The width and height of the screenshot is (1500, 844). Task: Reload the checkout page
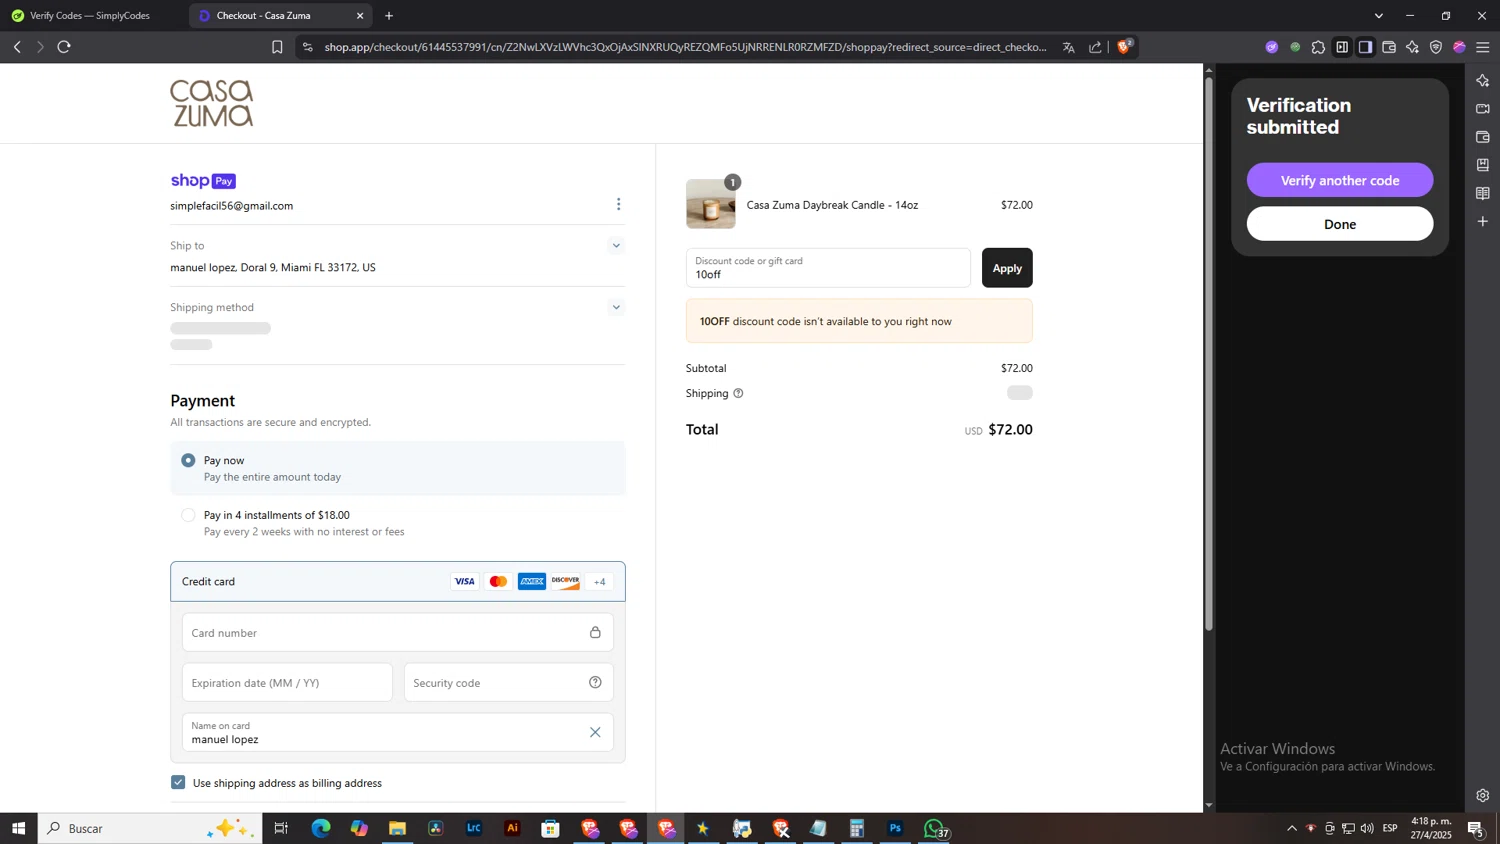(x=64, y=47)
